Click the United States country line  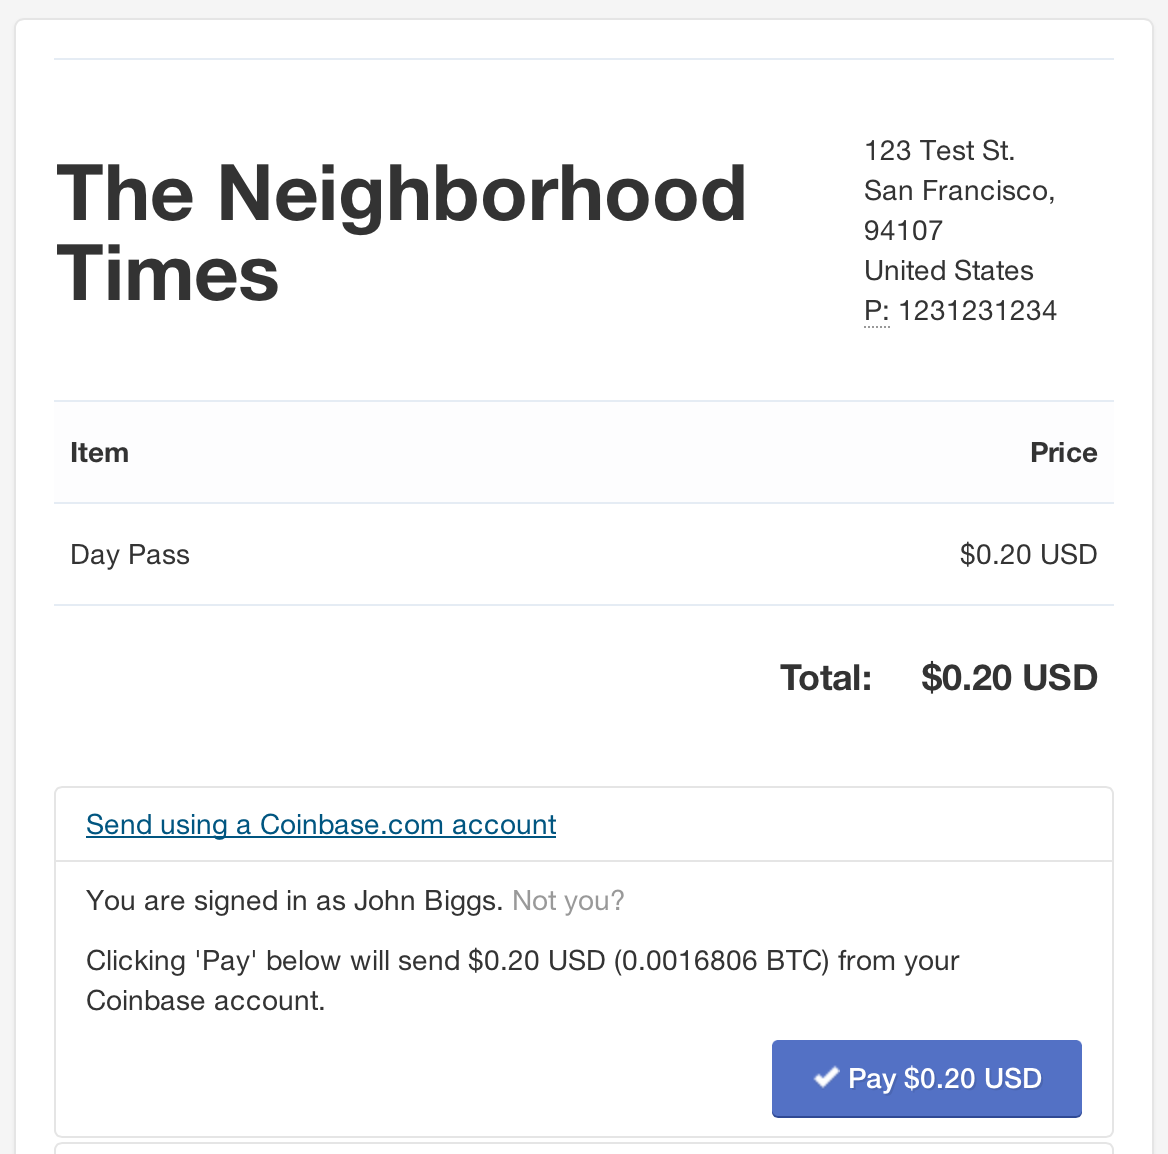click(948, 271)
